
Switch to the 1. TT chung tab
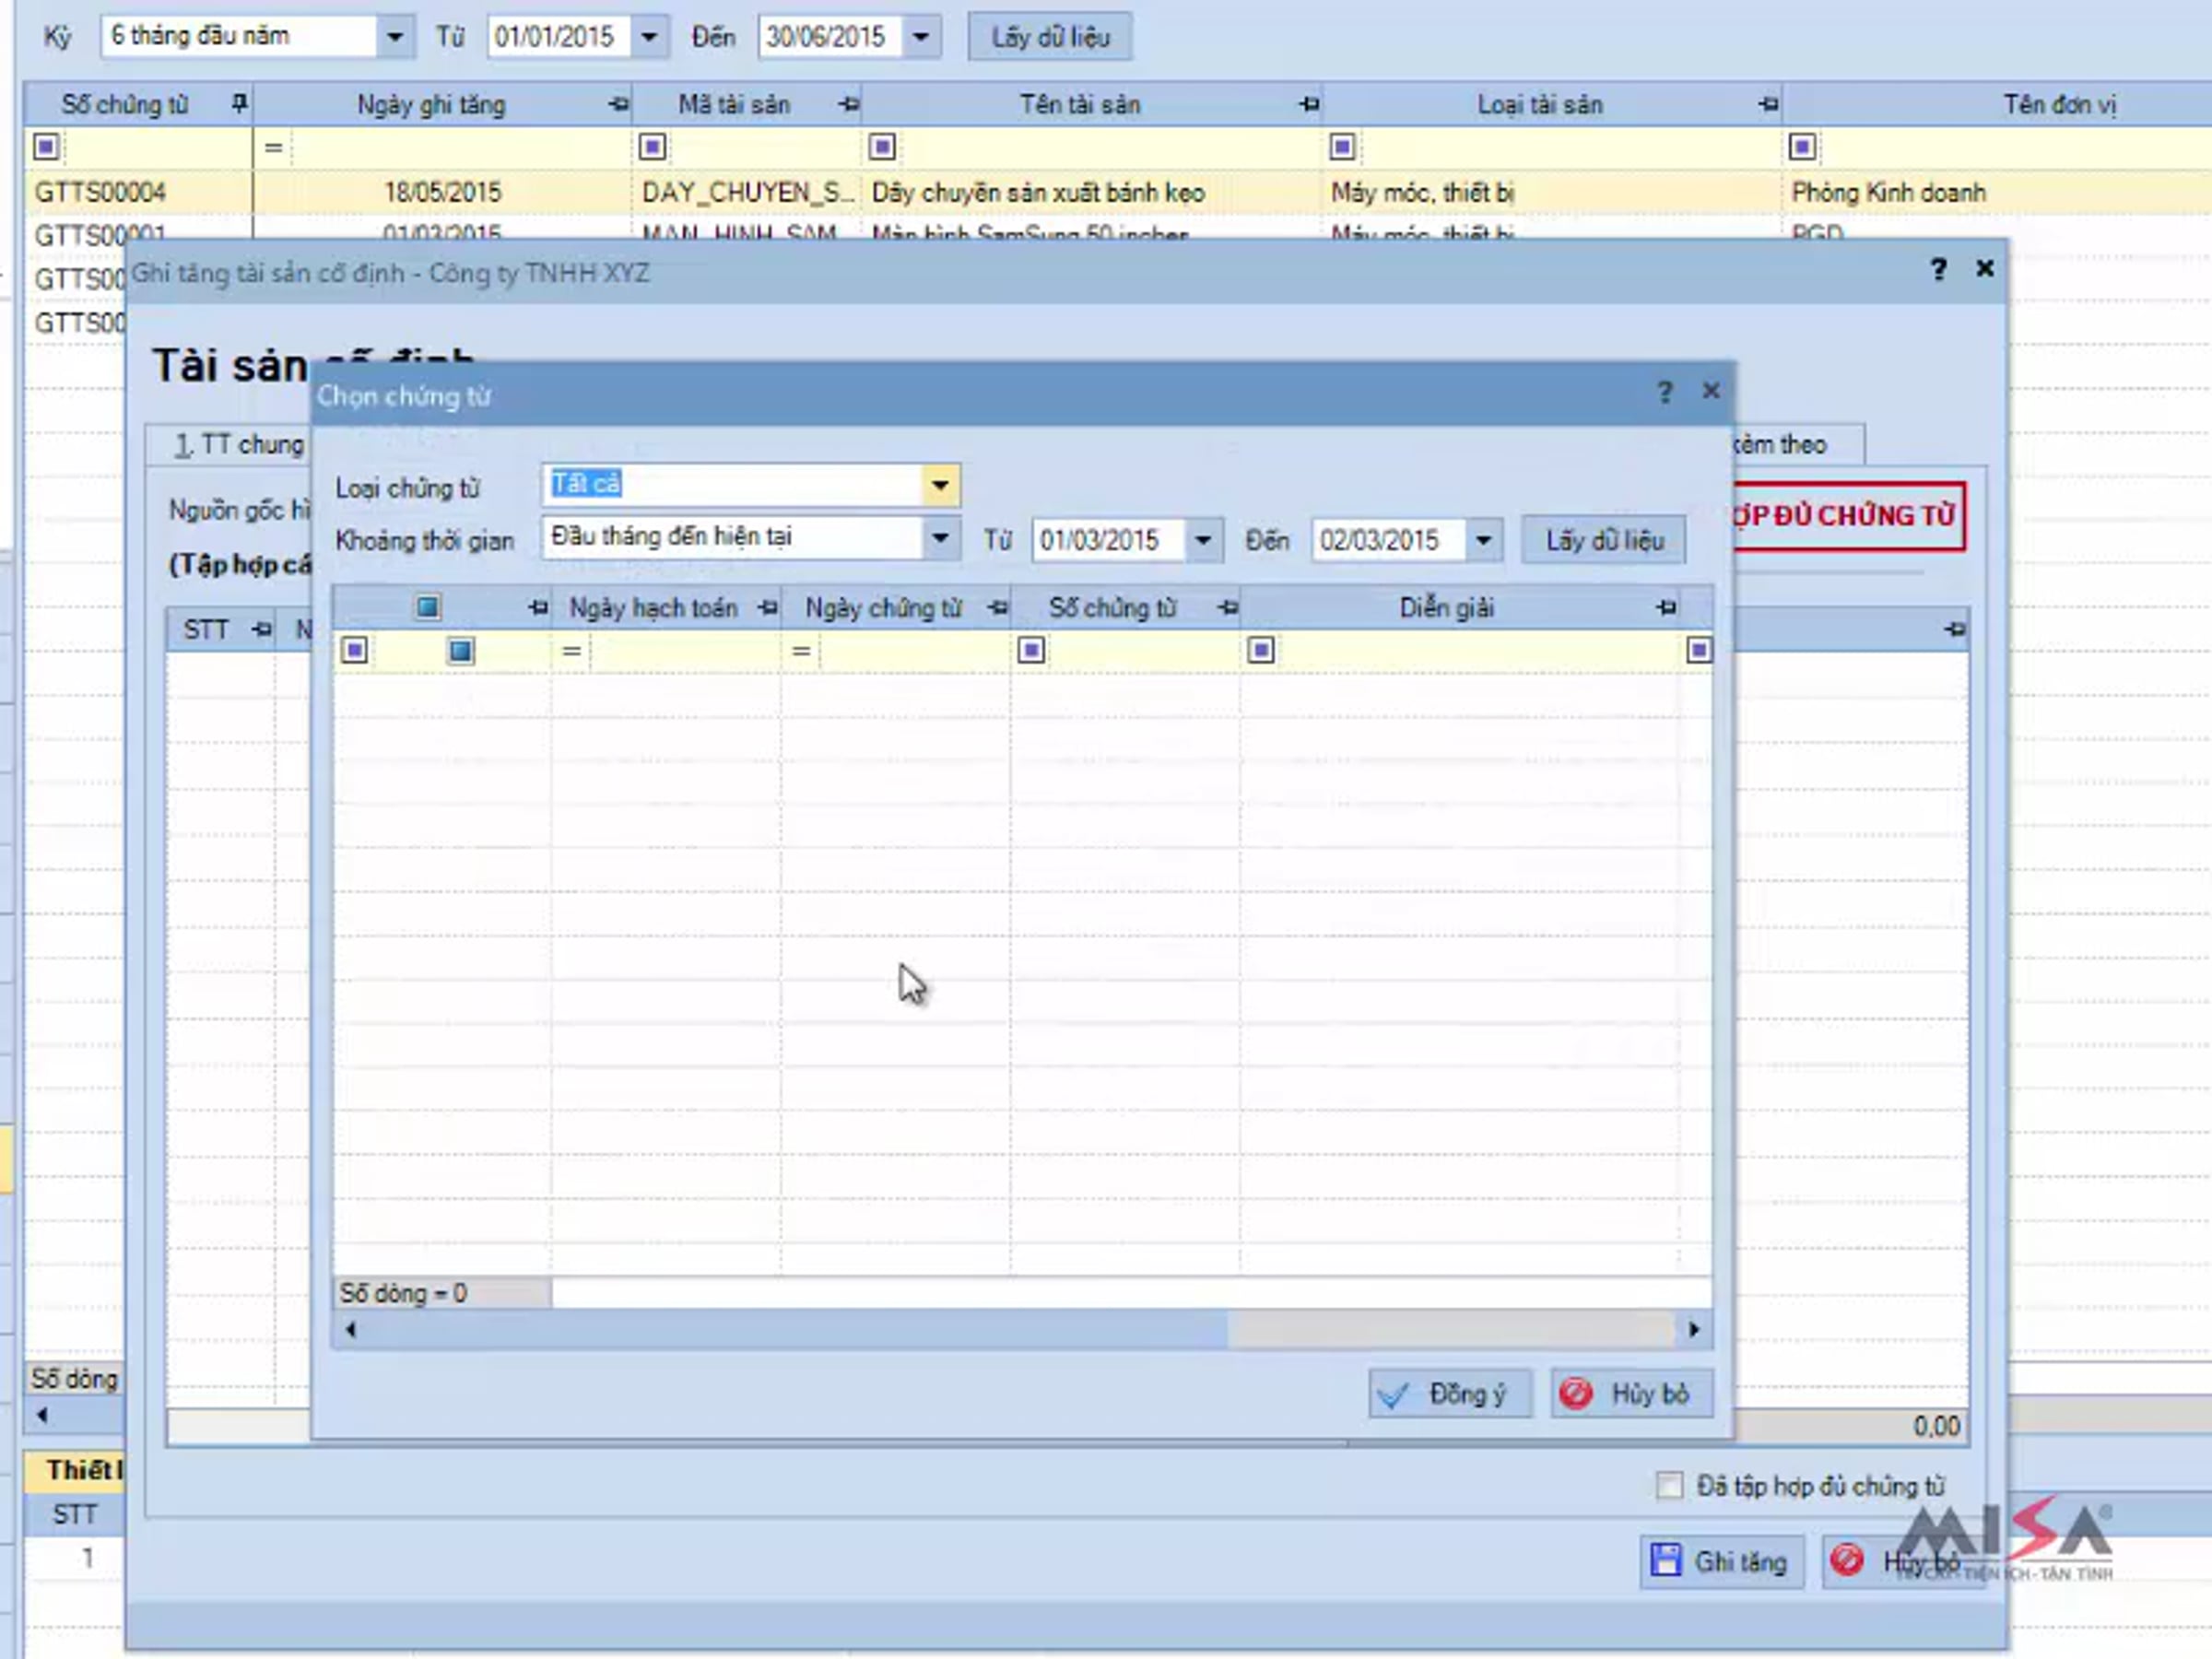coord(239,444)
